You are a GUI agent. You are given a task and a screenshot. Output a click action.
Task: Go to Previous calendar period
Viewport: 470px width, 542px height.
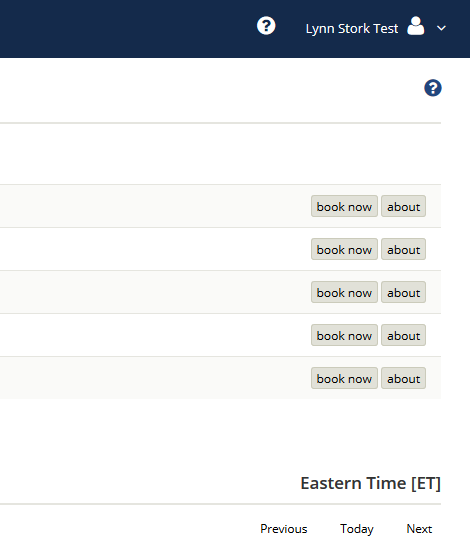284,529
